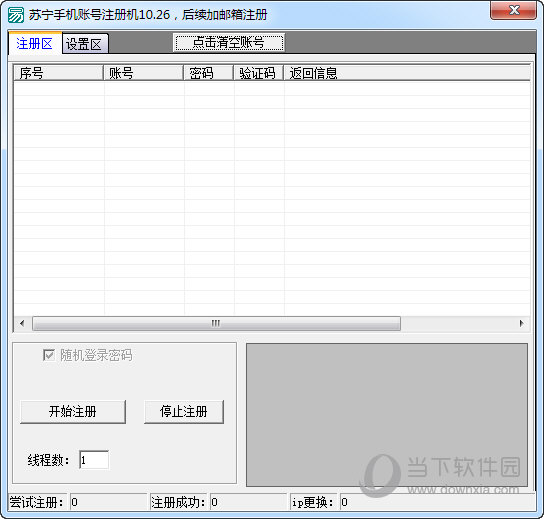544x519 pixels.
Task: Click the 返回信息 column header
Action: [x=407, y=73]
